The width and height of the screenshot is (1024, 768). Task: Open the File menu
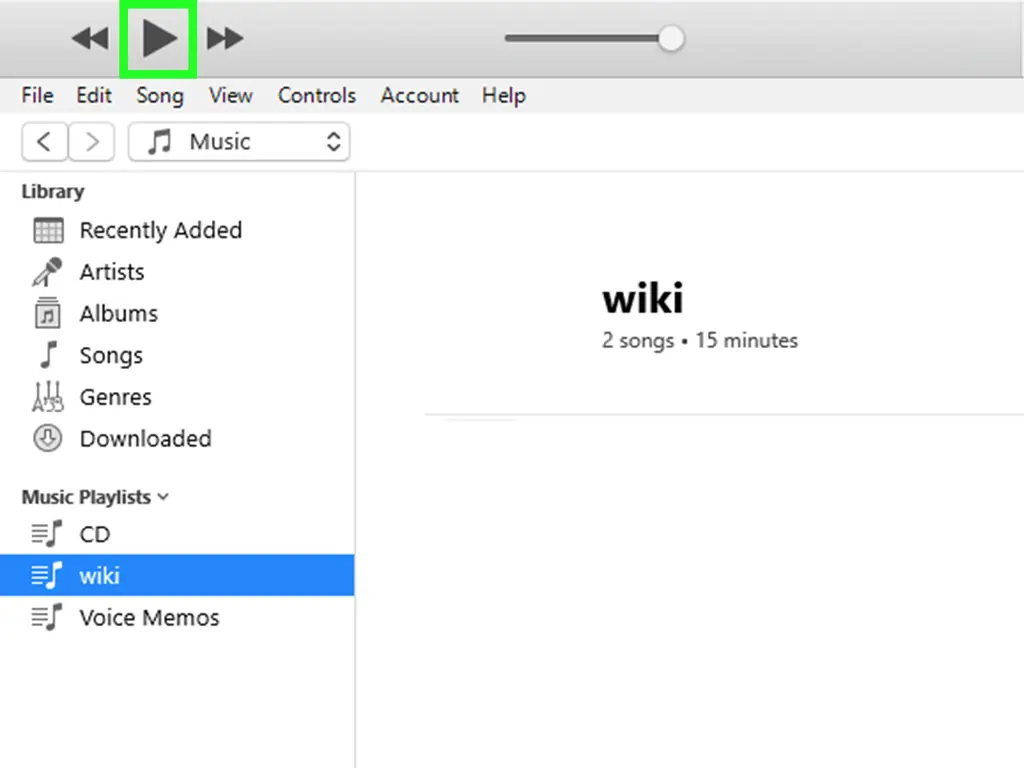coord(37,96)
